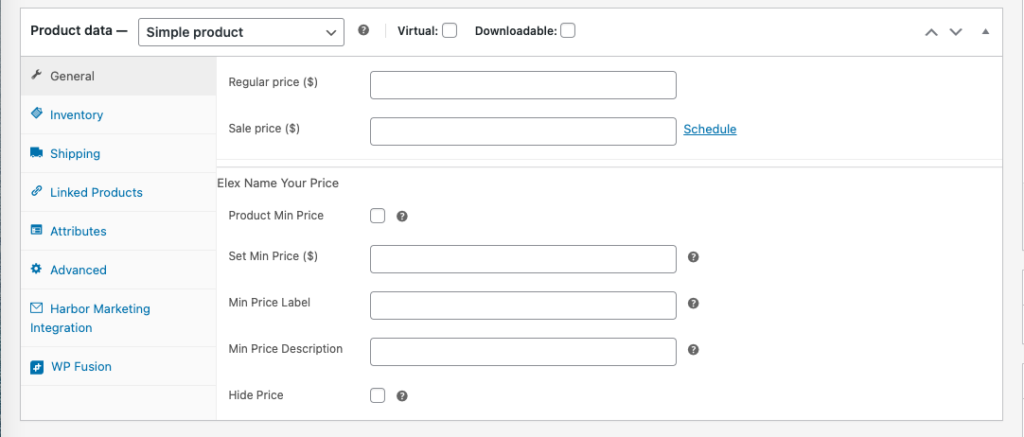The height and width of the screenshot is (437, 1024).
Task: Collapse the Product data panel
Action: pyautogui.click(x=985, y=32)
